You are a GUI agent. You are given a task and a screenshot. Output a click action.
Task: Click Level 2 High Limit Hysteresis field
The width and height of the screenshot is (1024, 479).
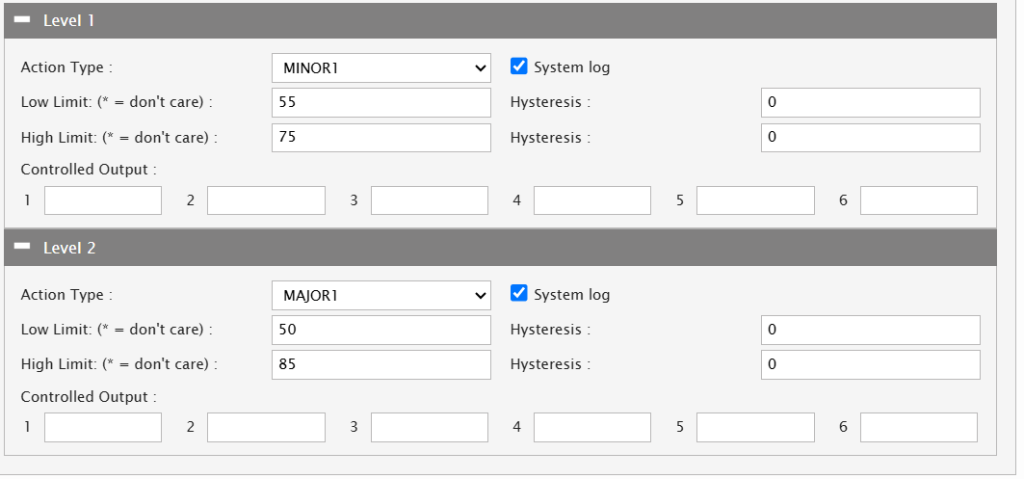[870, 365]
